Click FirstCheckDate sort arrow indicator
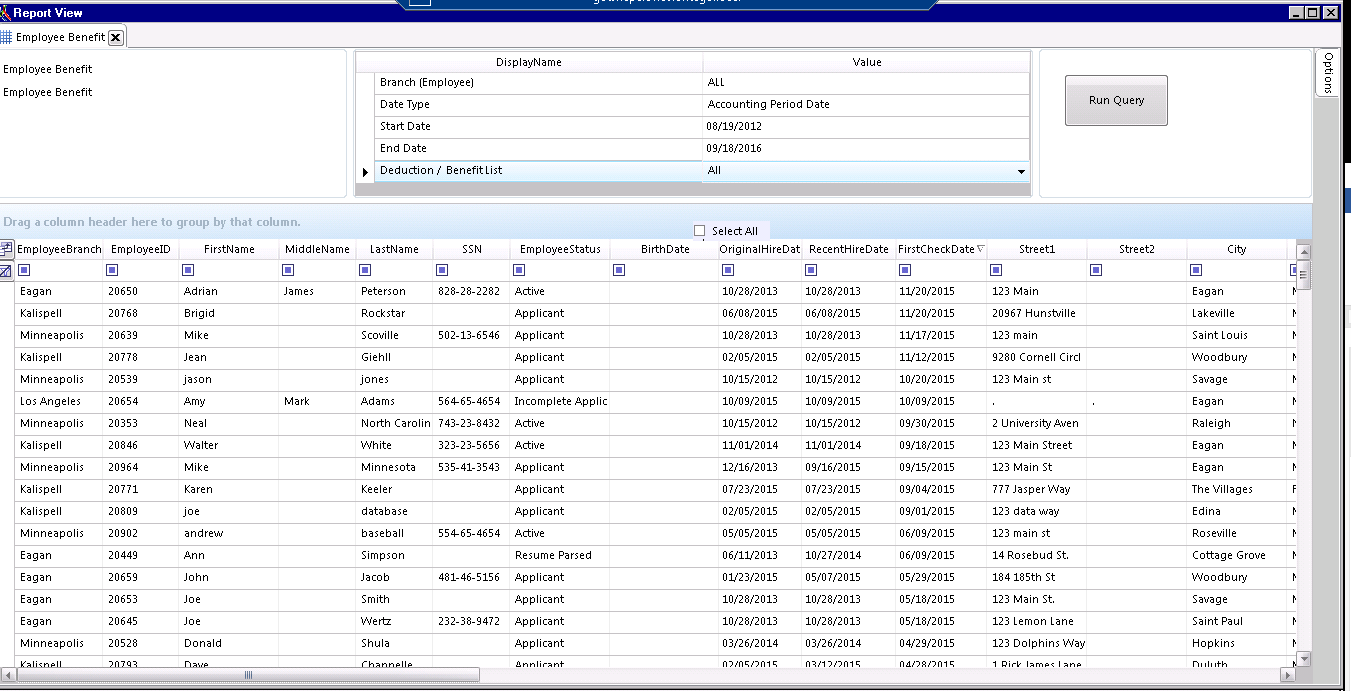 (x=981, y=249)
